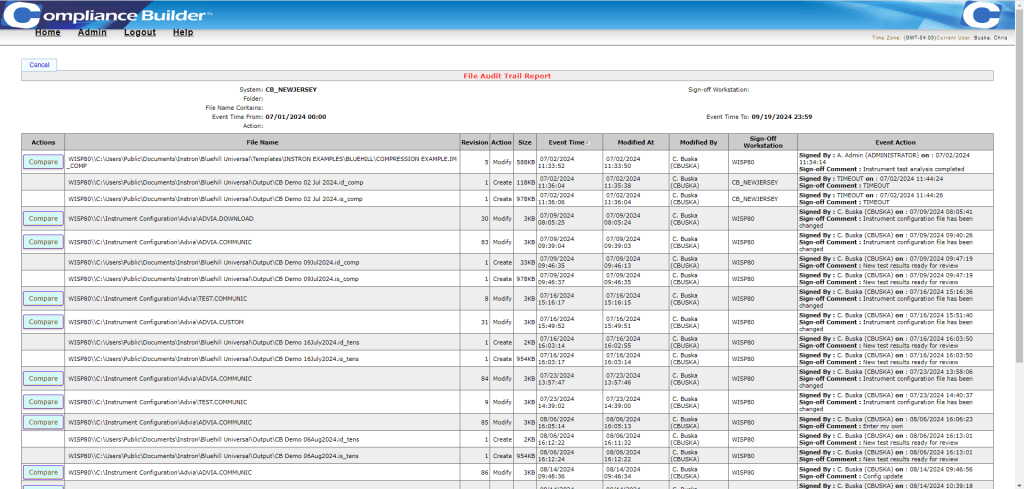Click the File Audit Trail Report title
Viewport: 1024px width, 489px height.
[x=507, y=76]
